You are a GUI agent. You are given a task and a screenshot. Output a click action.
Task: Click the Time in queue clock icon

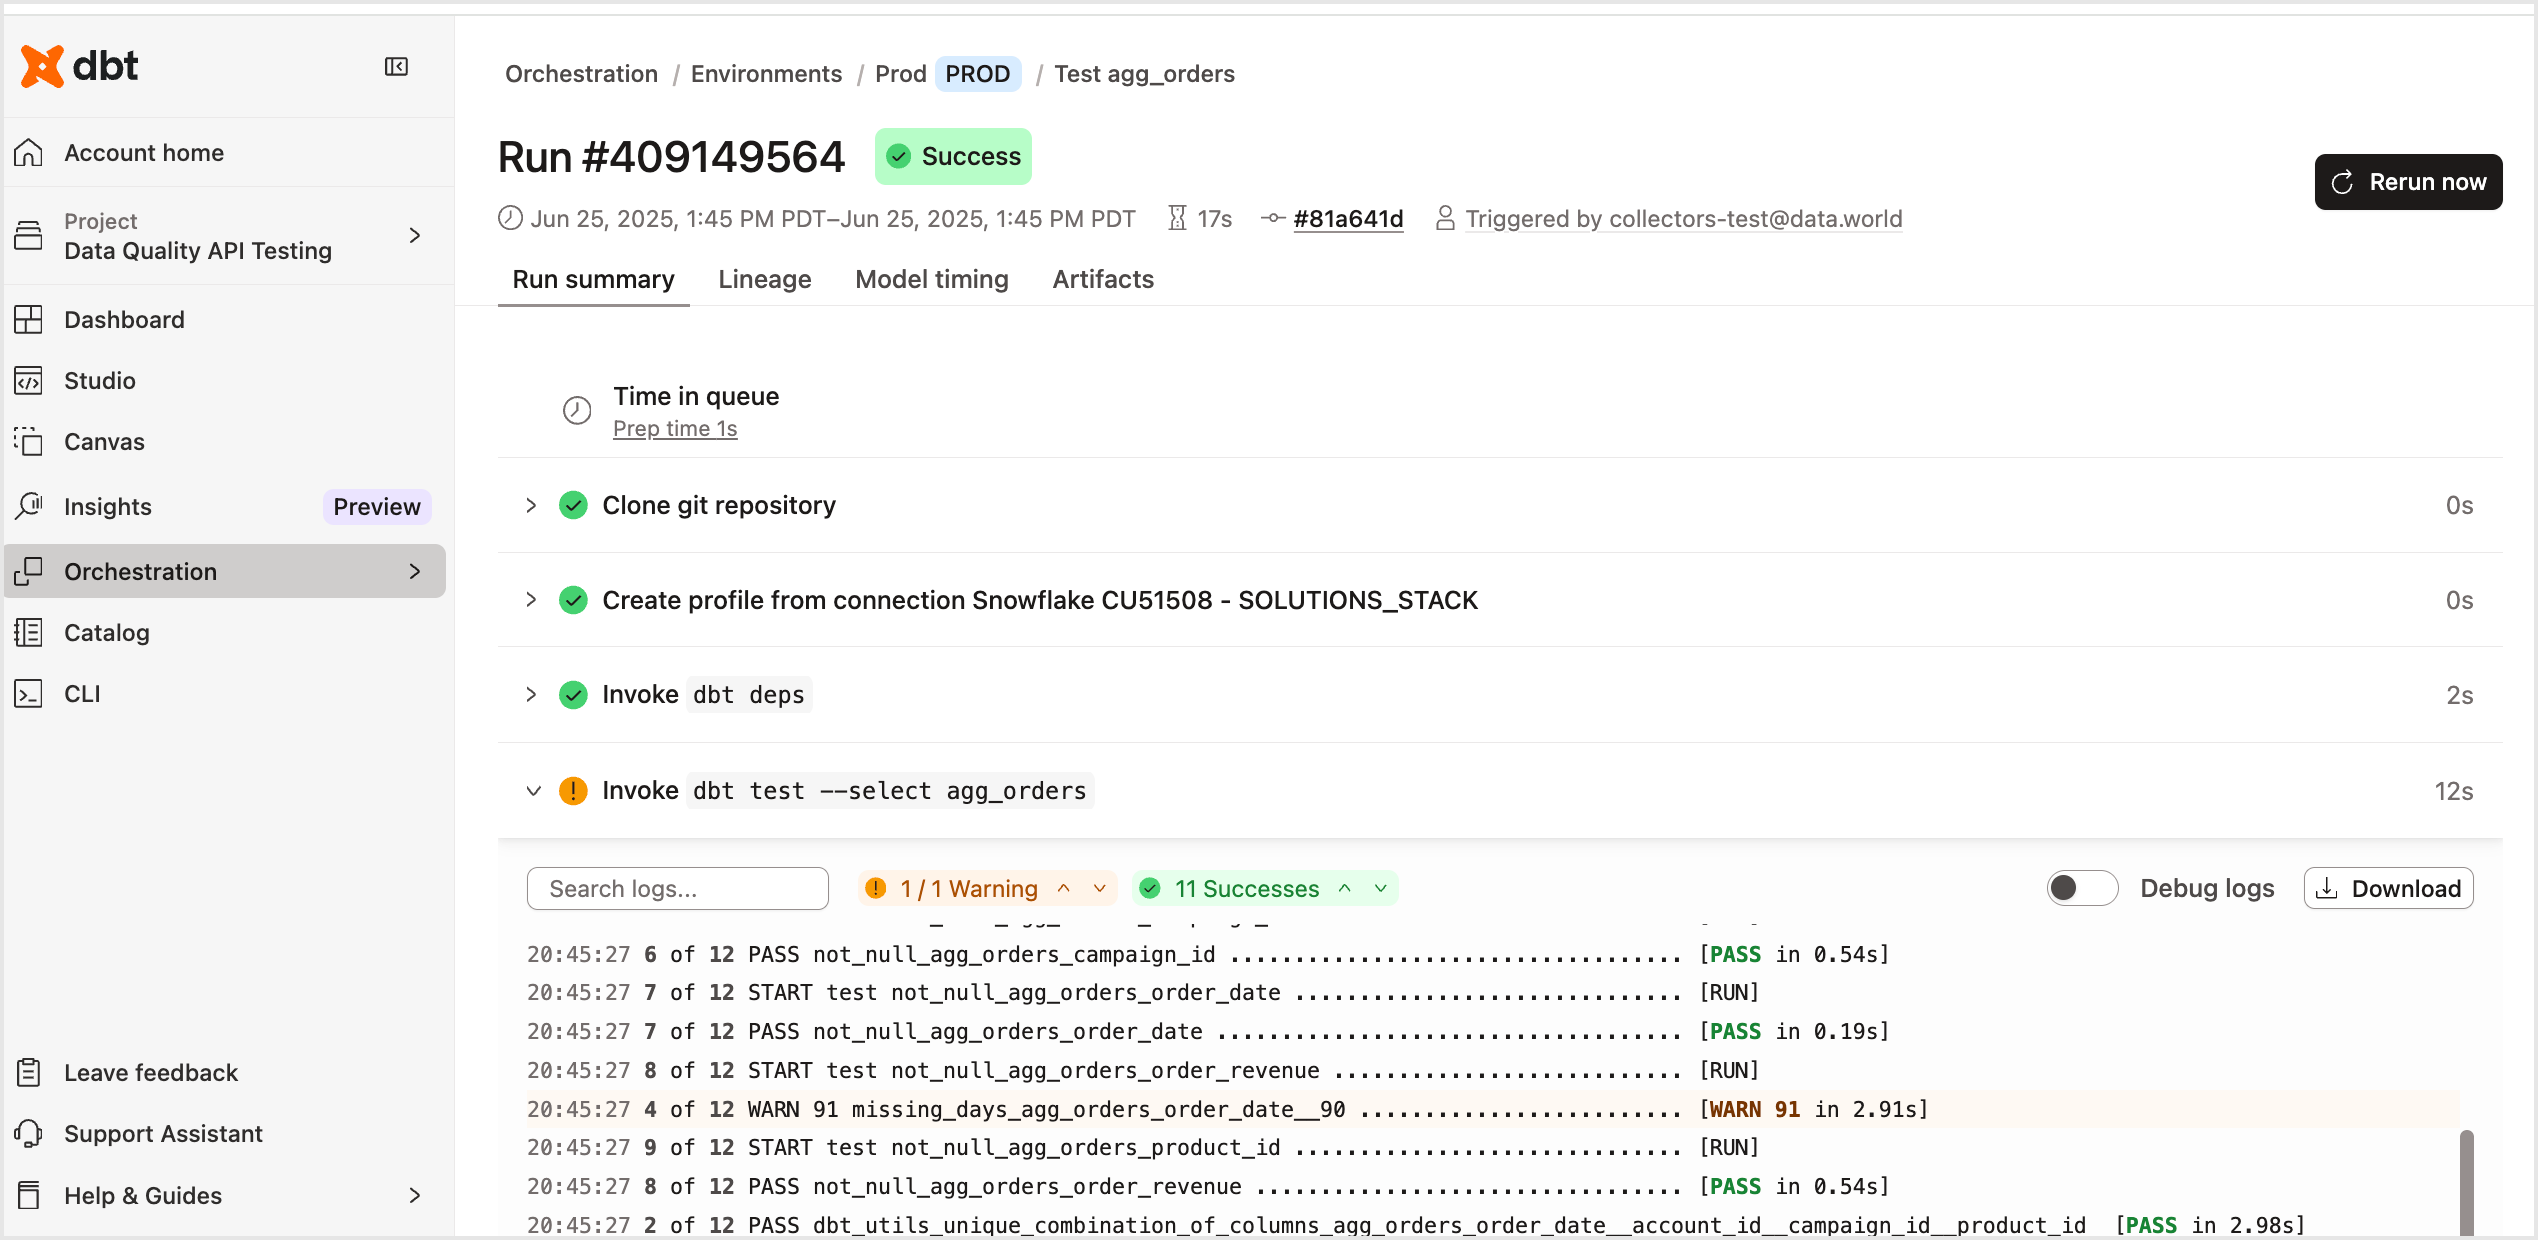[577, 410]
